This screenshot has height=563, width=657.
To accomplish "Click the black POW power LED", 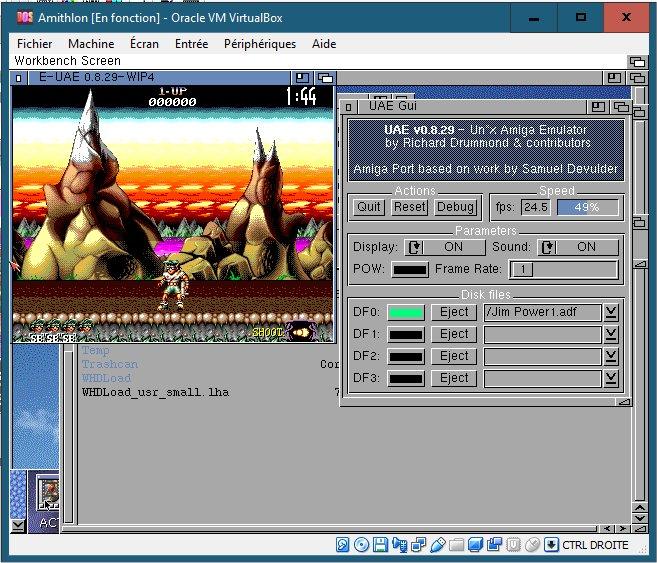I will click(410, 269).
